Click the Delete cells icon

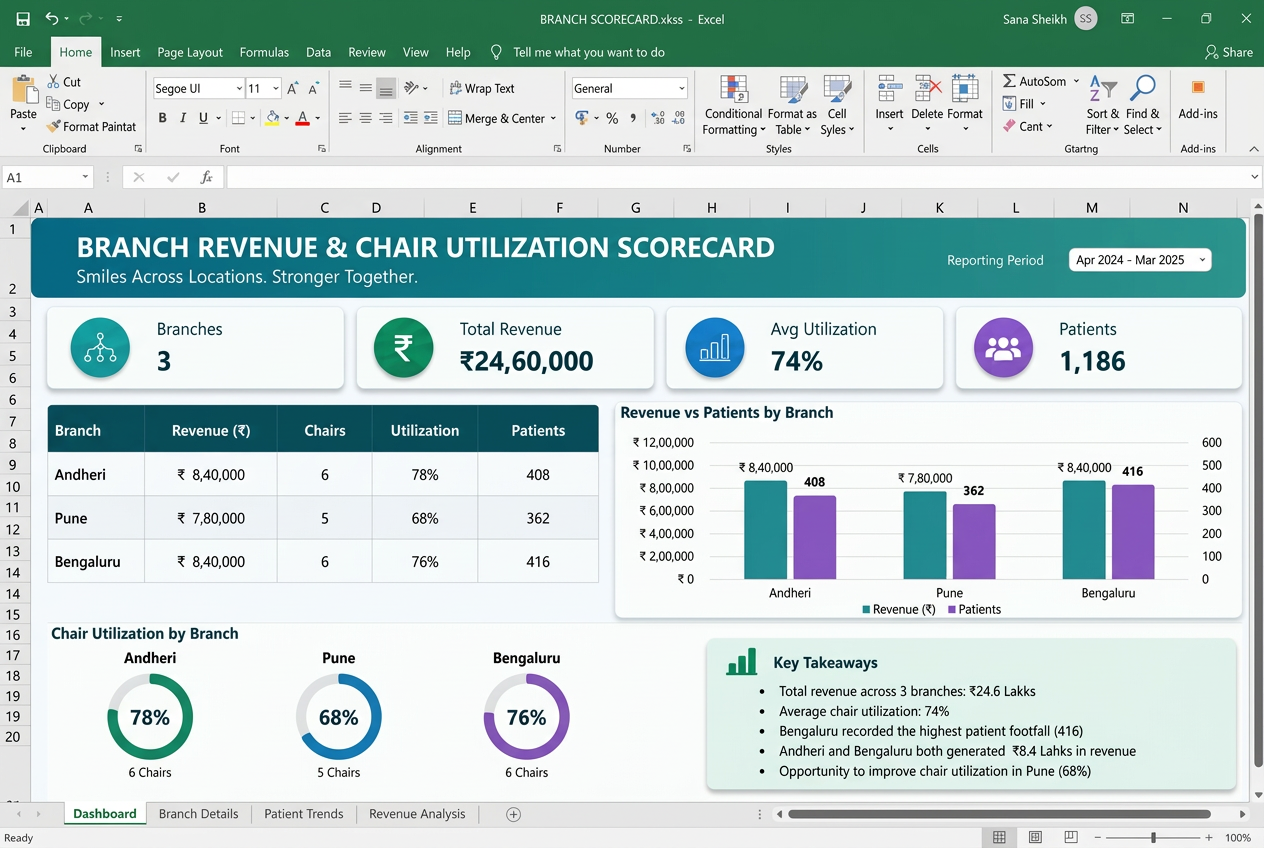pyautogui.click(x=927, y=90)
